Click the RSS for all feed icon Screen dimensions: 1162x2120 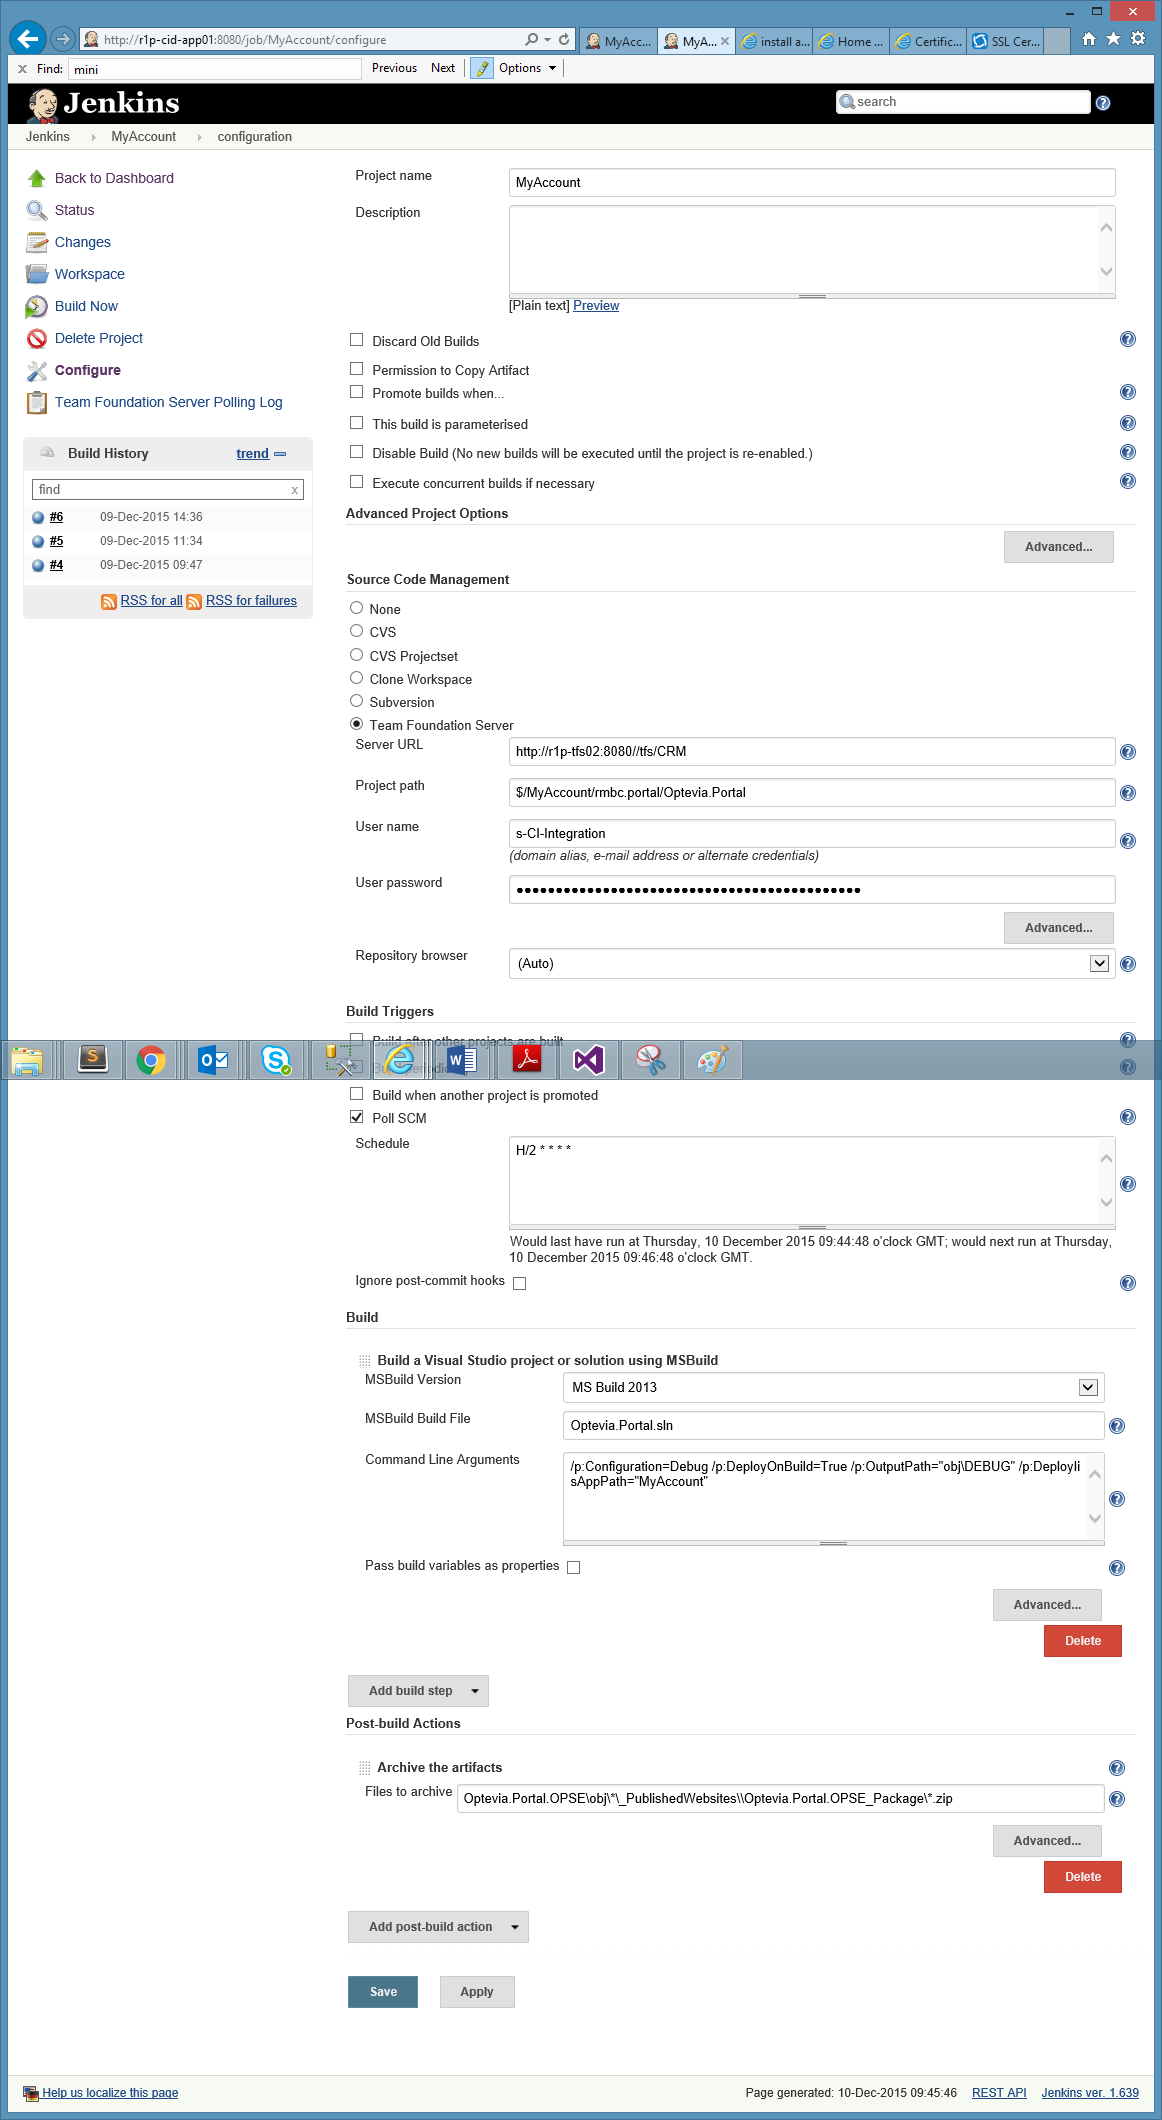109,601
